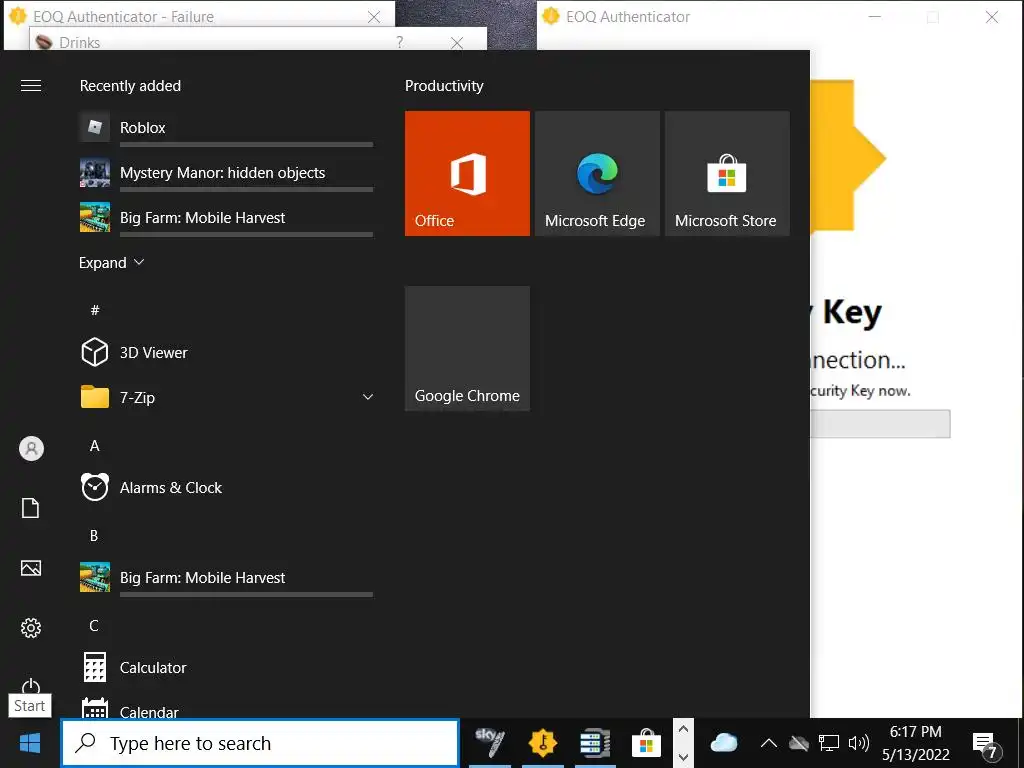Screen dimensions: 1024x768
Task: Expand the Start menu hamburger
Action: tap(31, 86)
